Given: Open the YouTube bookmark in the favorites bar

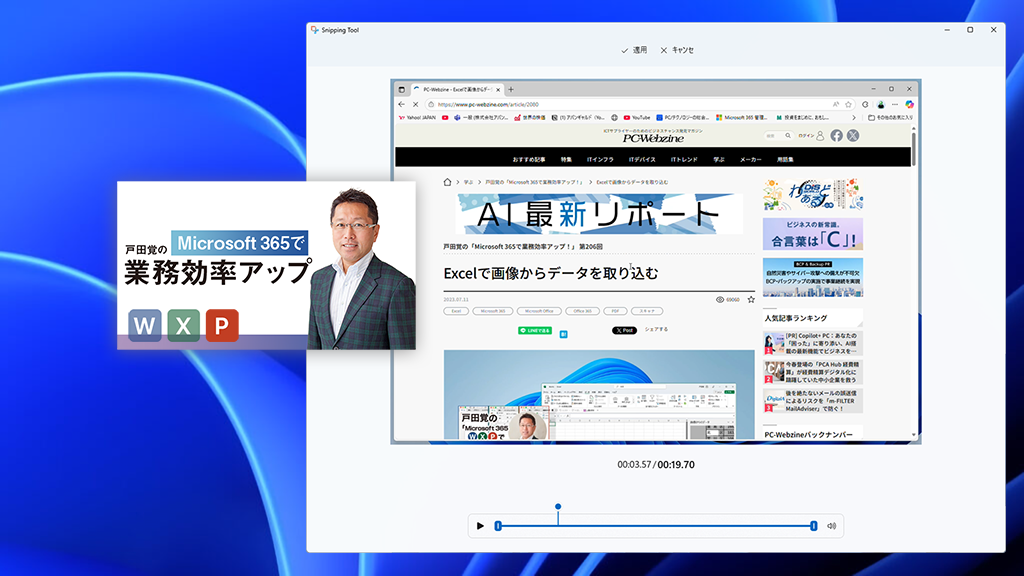Looking at the screenshot, I should 637,118.
